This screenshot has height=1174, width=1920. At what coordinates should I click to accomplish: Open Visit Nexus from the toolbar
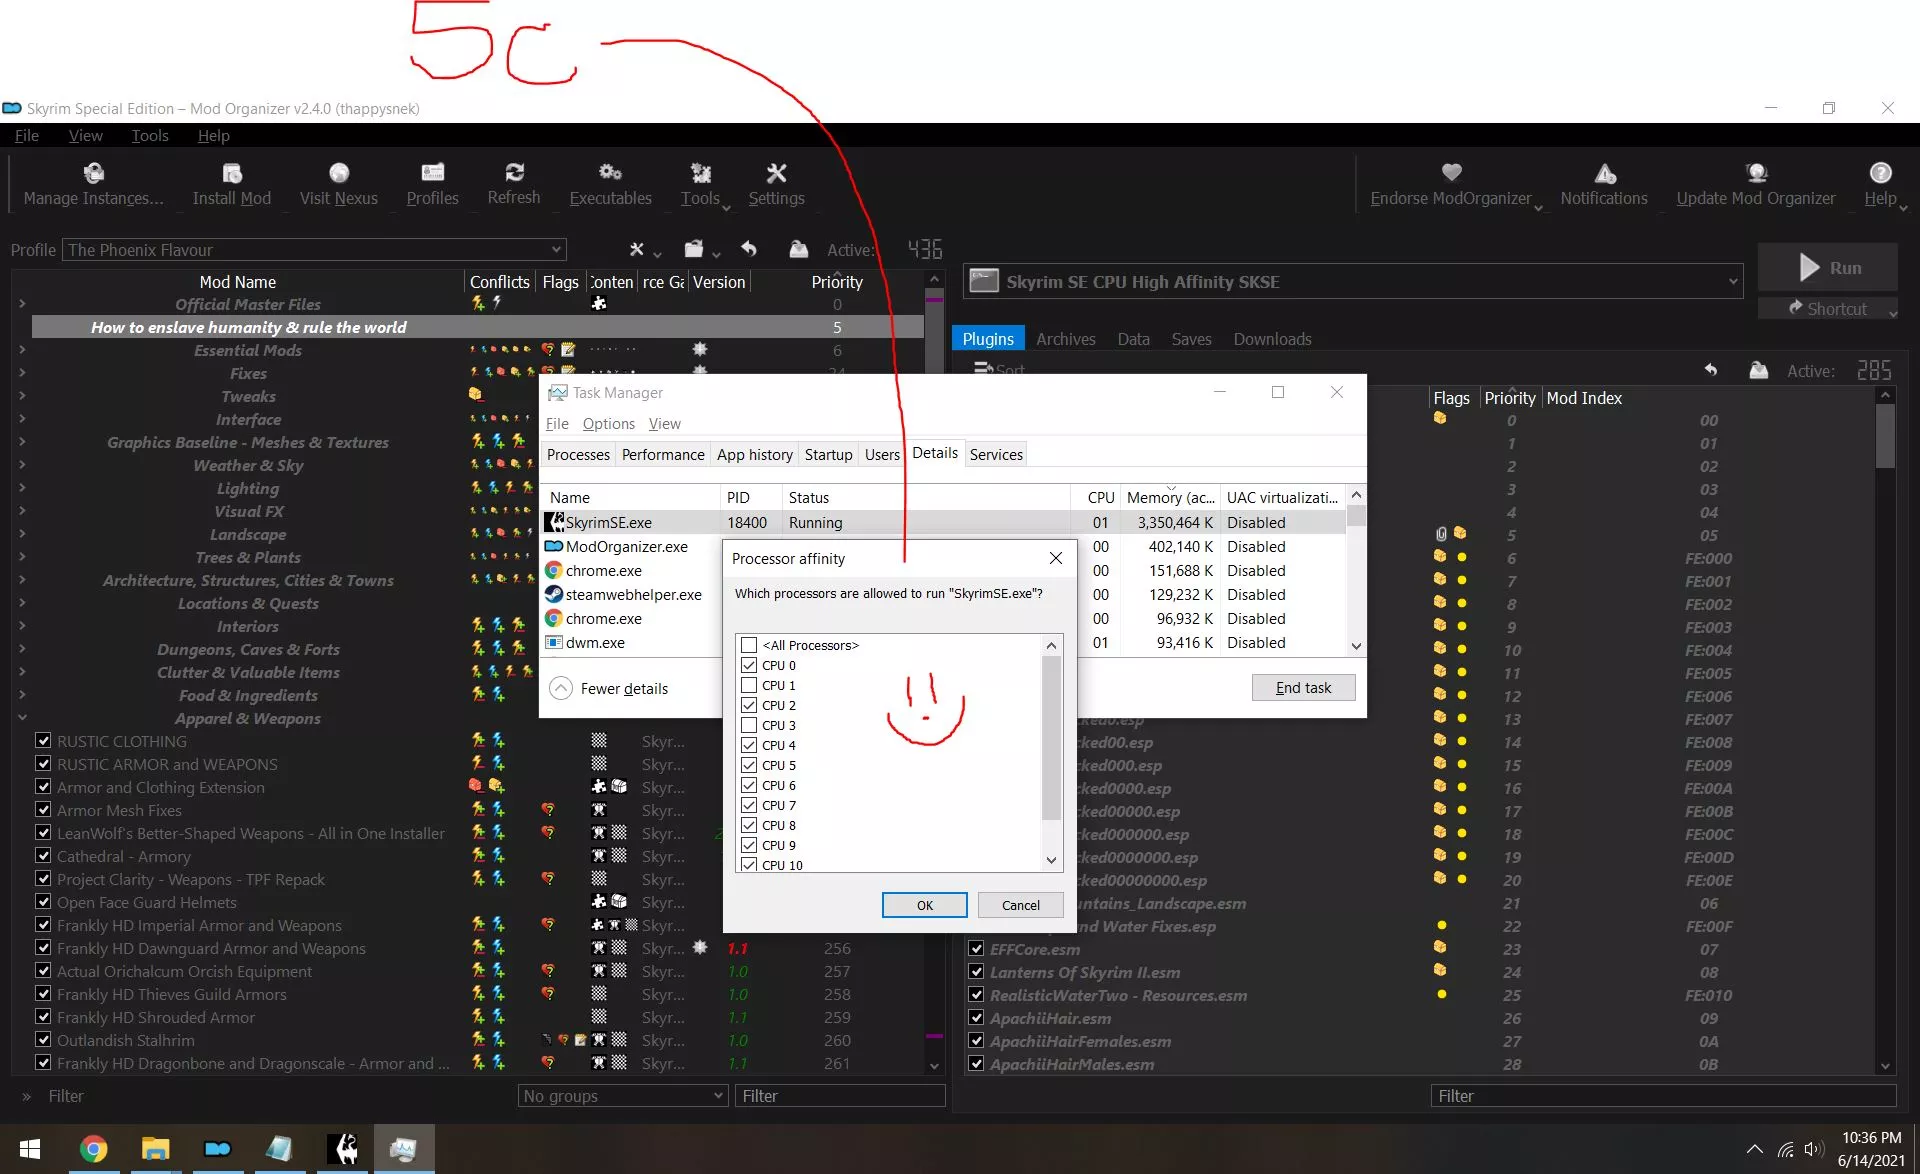(x=339, y=185)
